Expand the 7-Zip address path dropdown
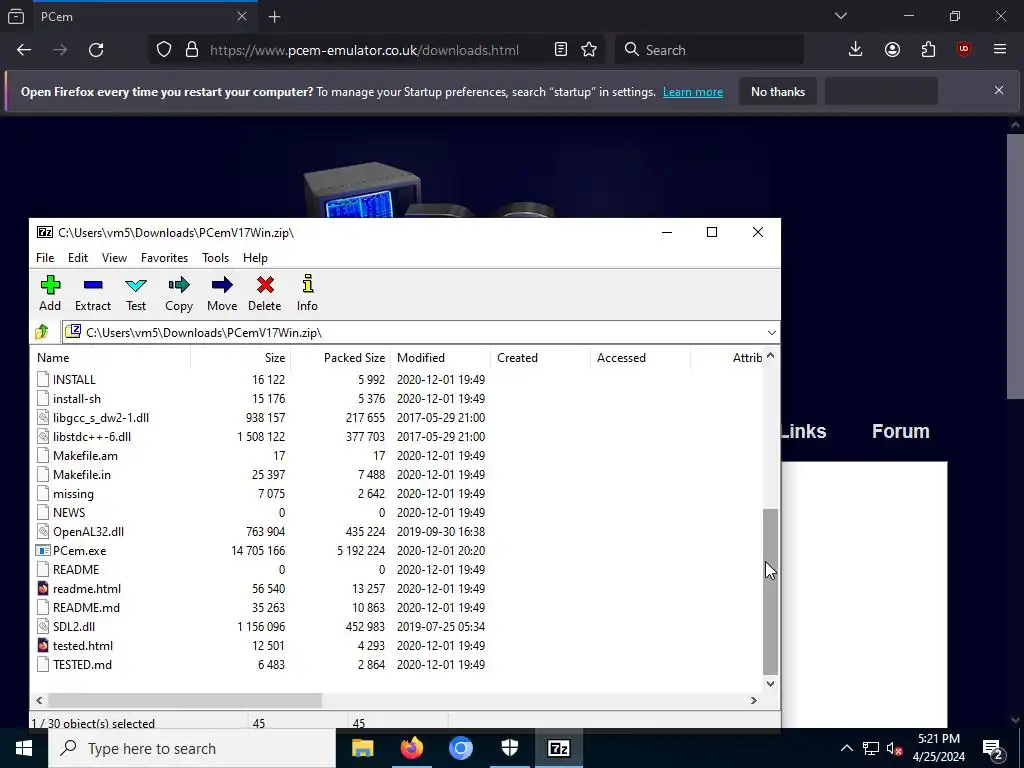Screen dimensions: 1024x768 coord(771,332)
